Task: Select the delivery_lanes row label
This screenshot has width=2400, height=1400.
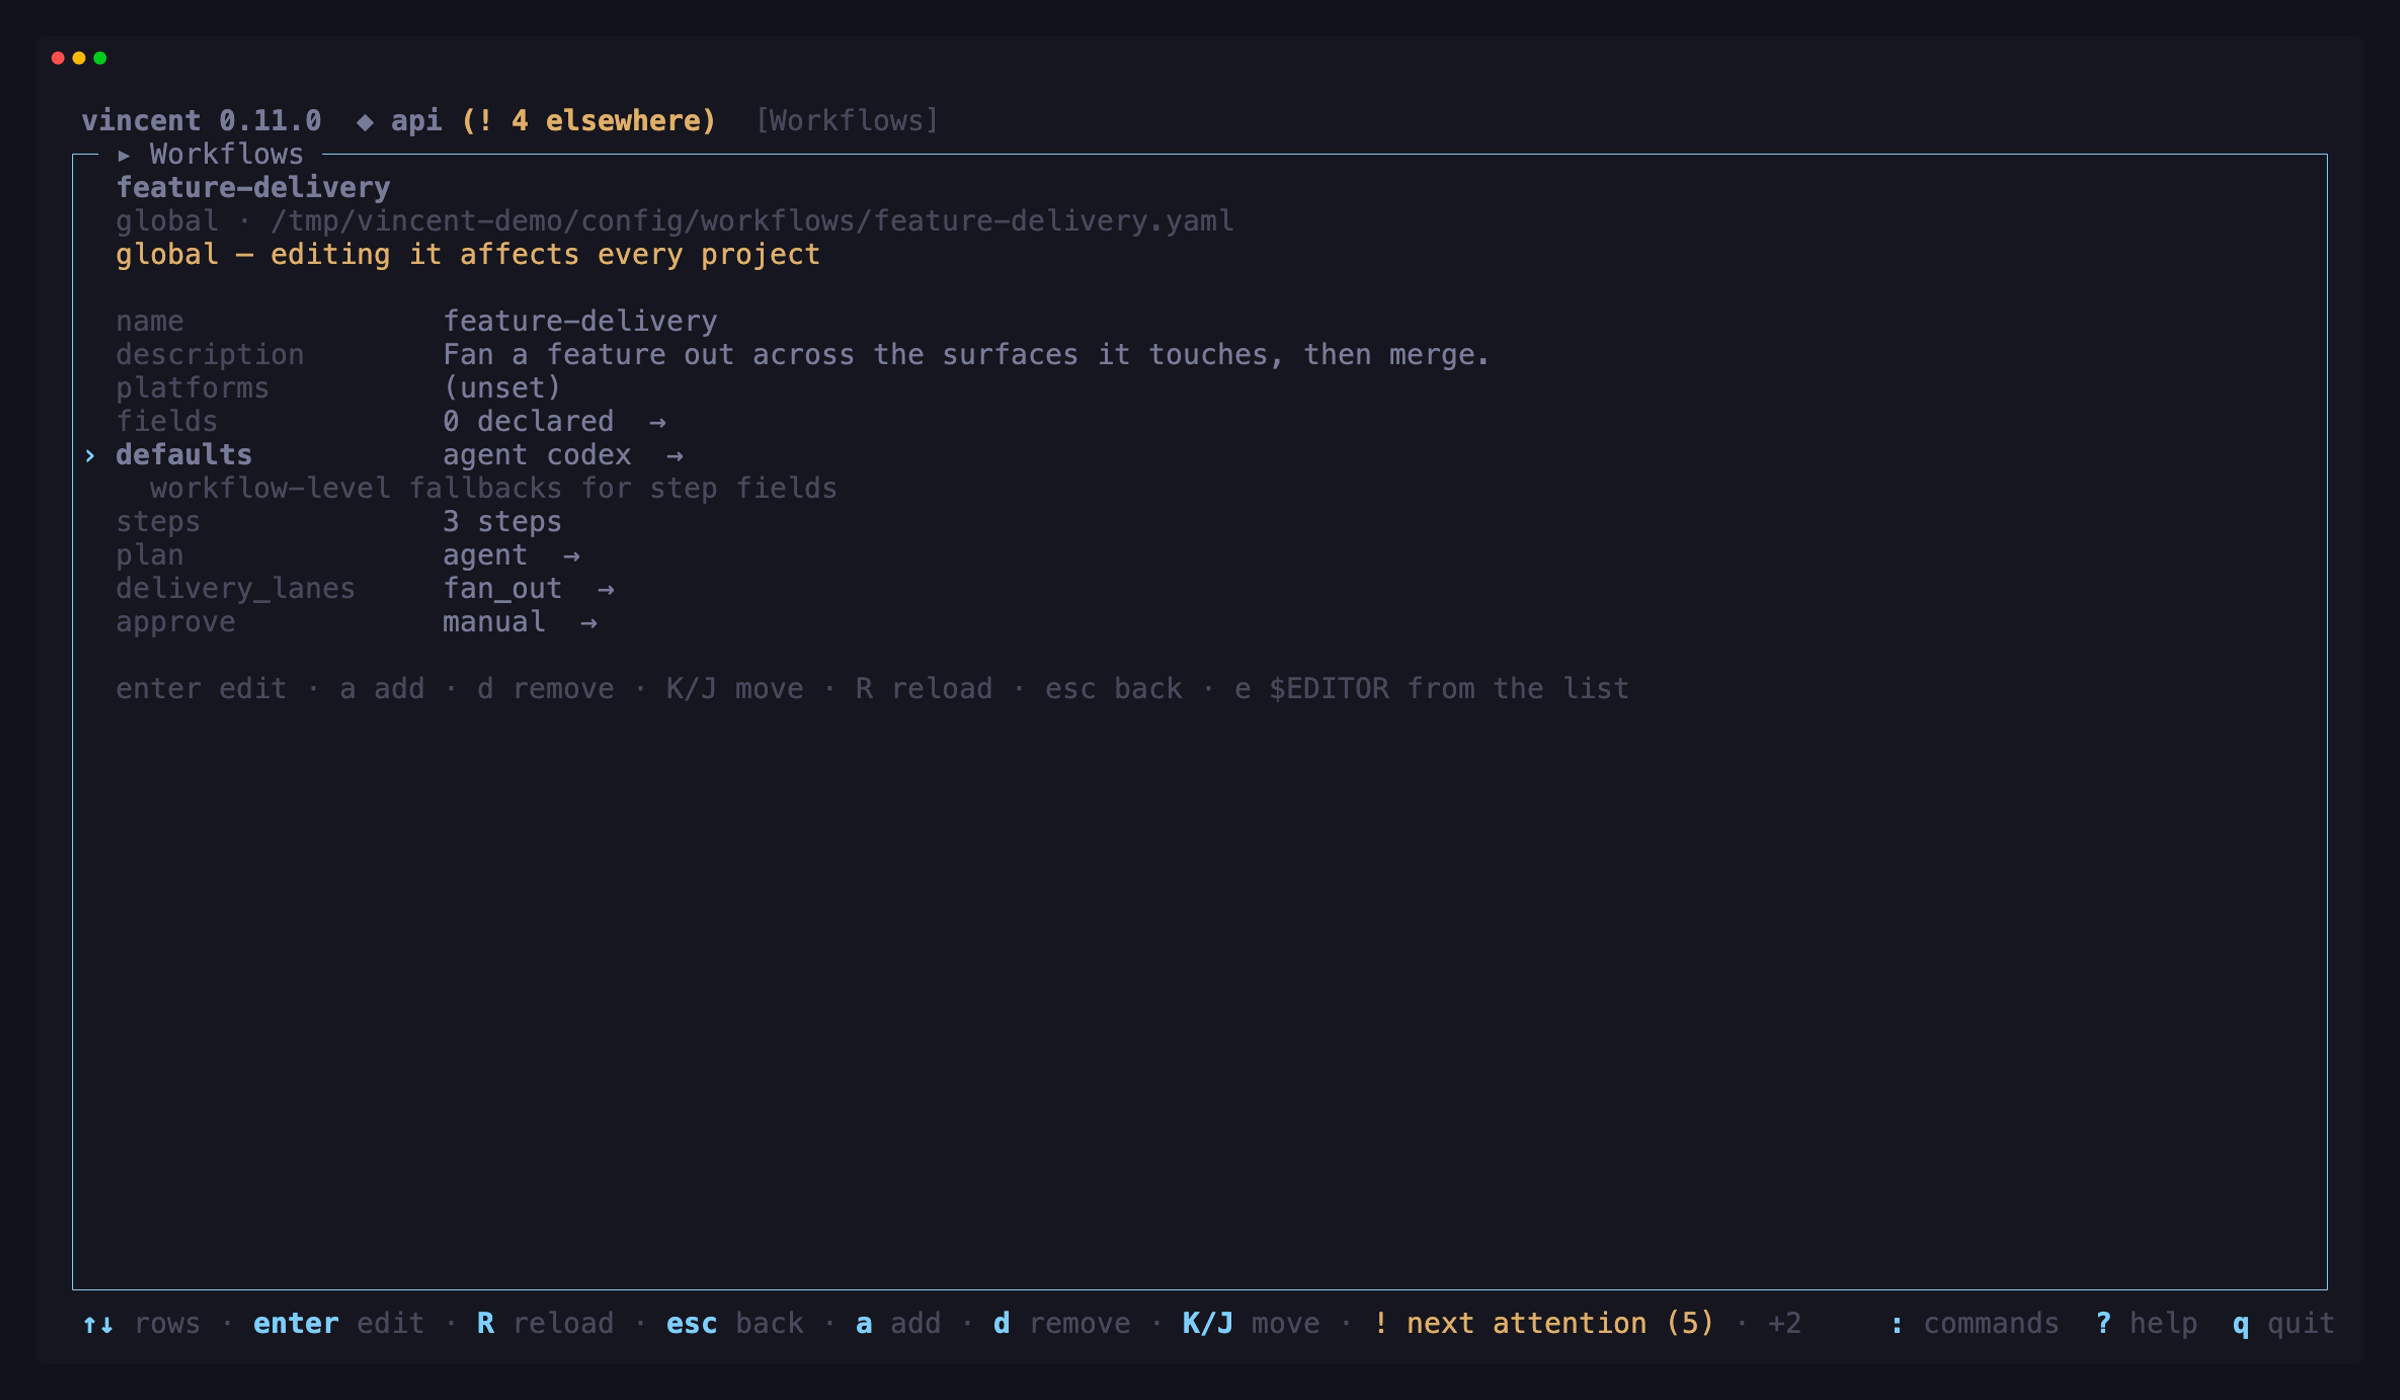Action: [x=235, y=589]
